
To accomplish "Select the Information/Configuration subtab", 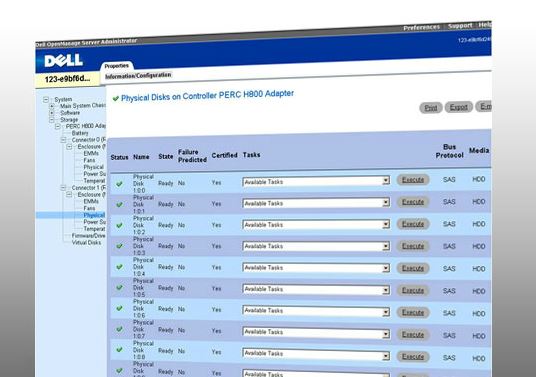I will coord(138,76).
